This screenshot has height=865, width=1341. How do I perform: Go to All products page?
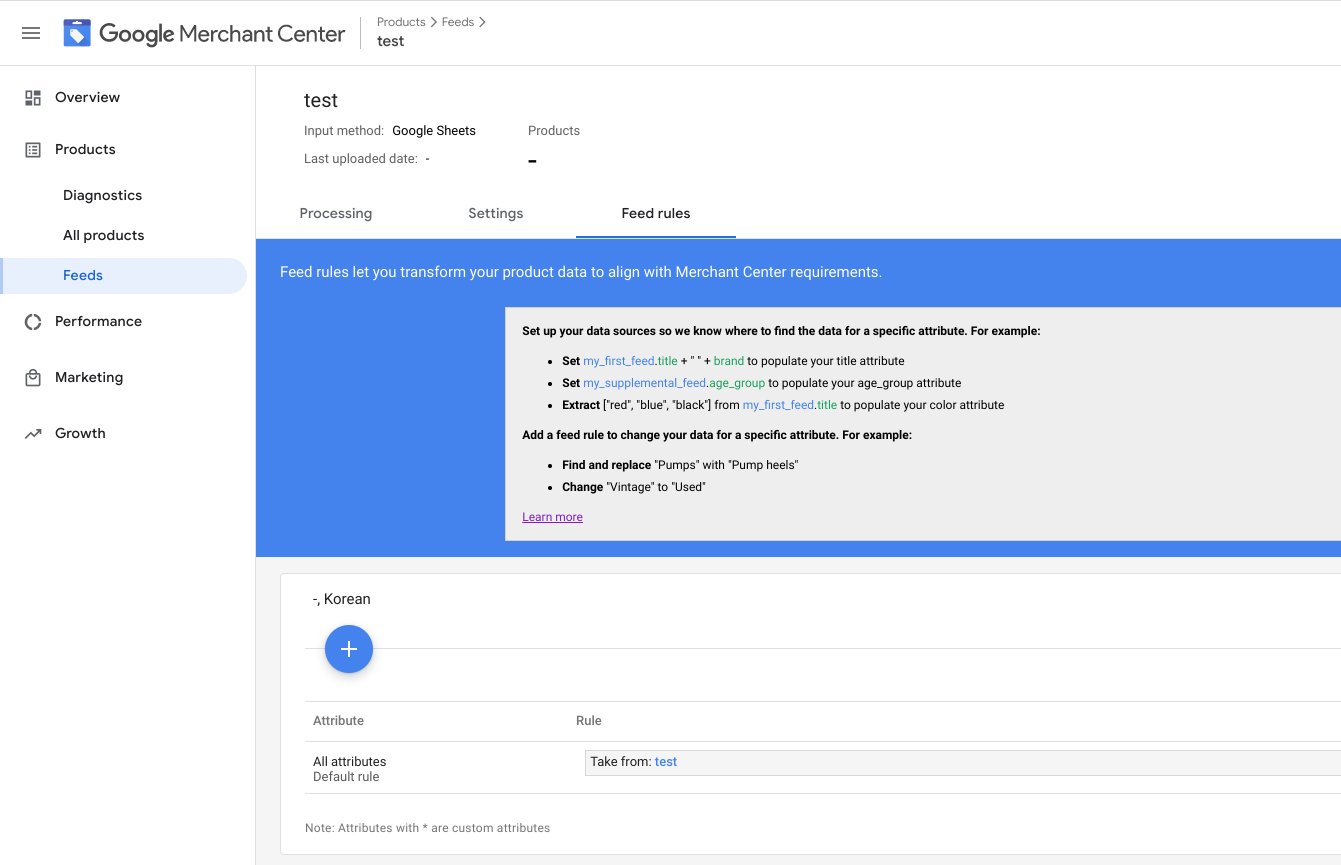click(x=103, y=235)
